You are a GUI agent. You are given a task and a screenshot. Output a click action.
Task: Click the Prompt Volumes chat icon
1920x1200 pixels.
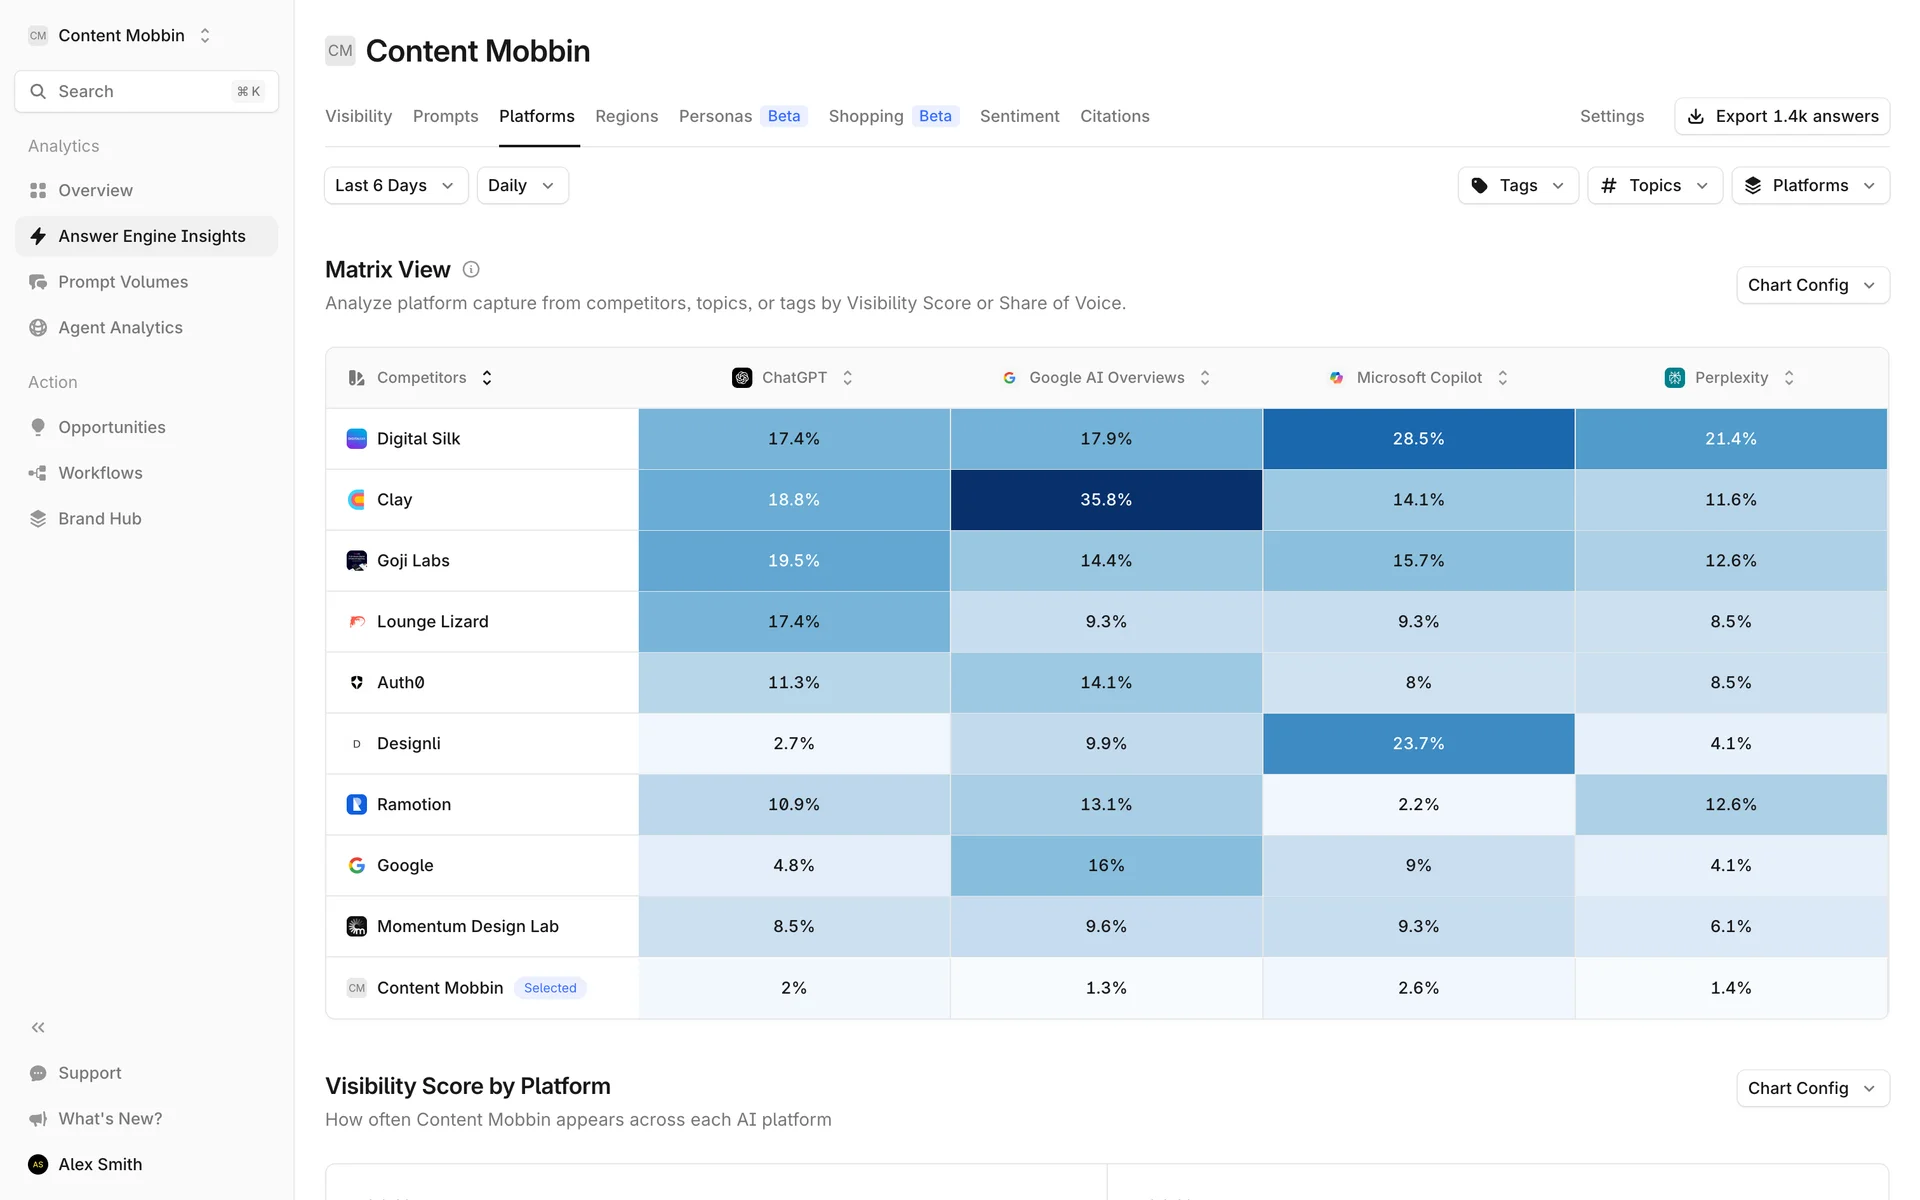[x=38, y=282]
